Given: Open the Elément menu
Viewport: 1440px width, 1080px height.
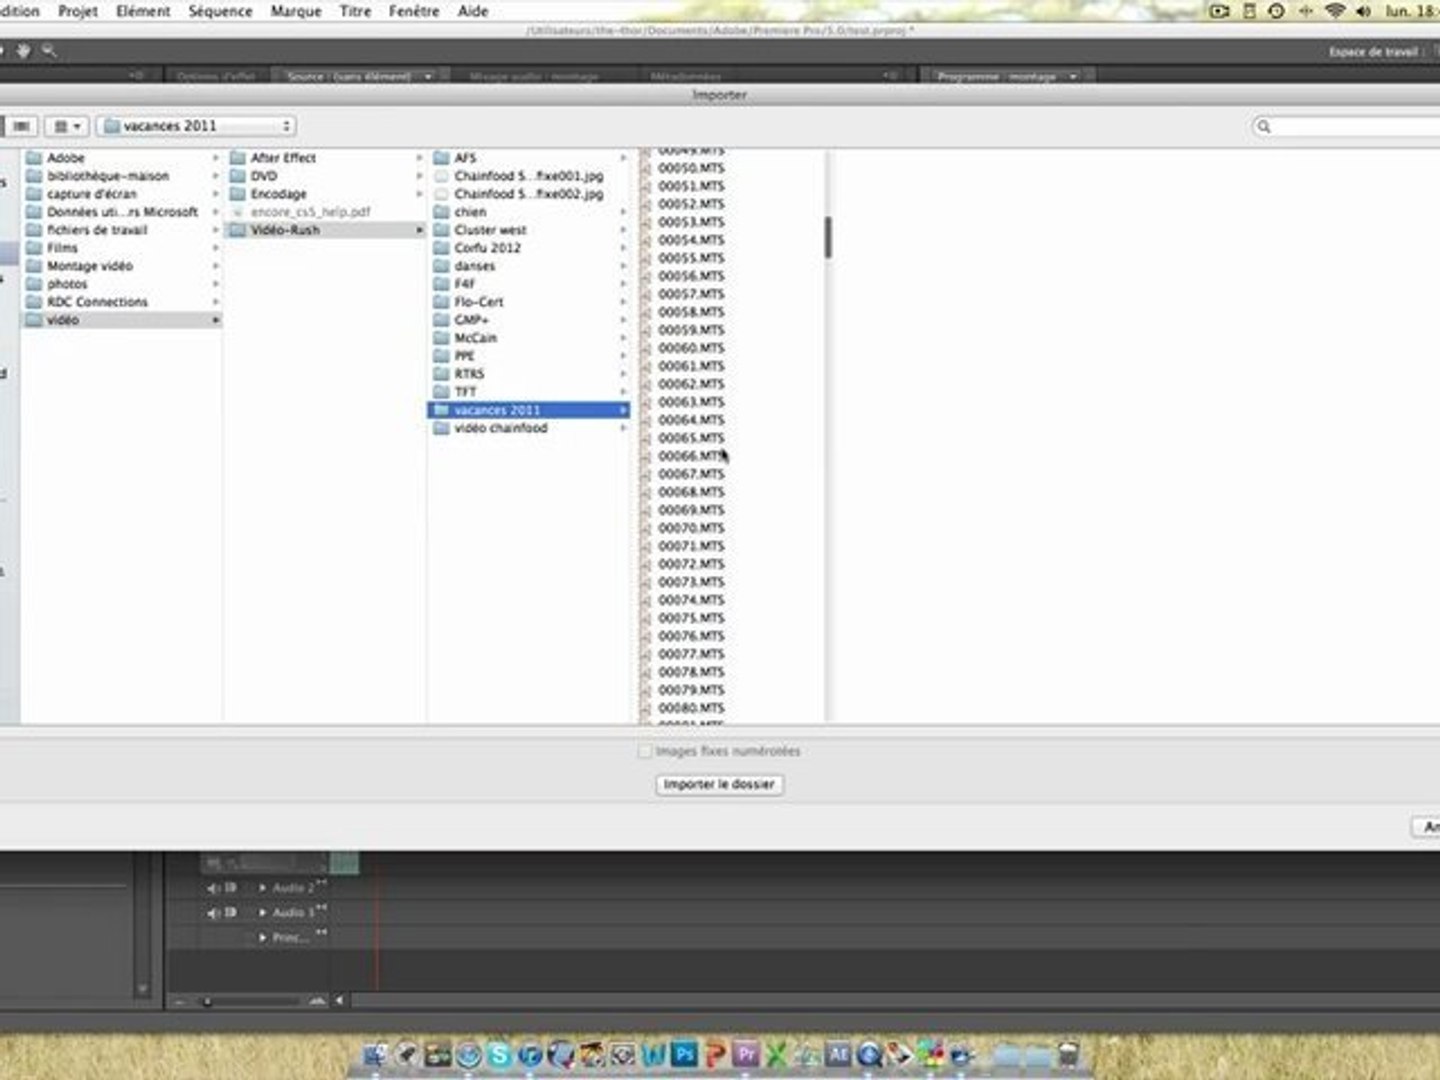Looking at the screenshot, I should [x=143, y=11].
